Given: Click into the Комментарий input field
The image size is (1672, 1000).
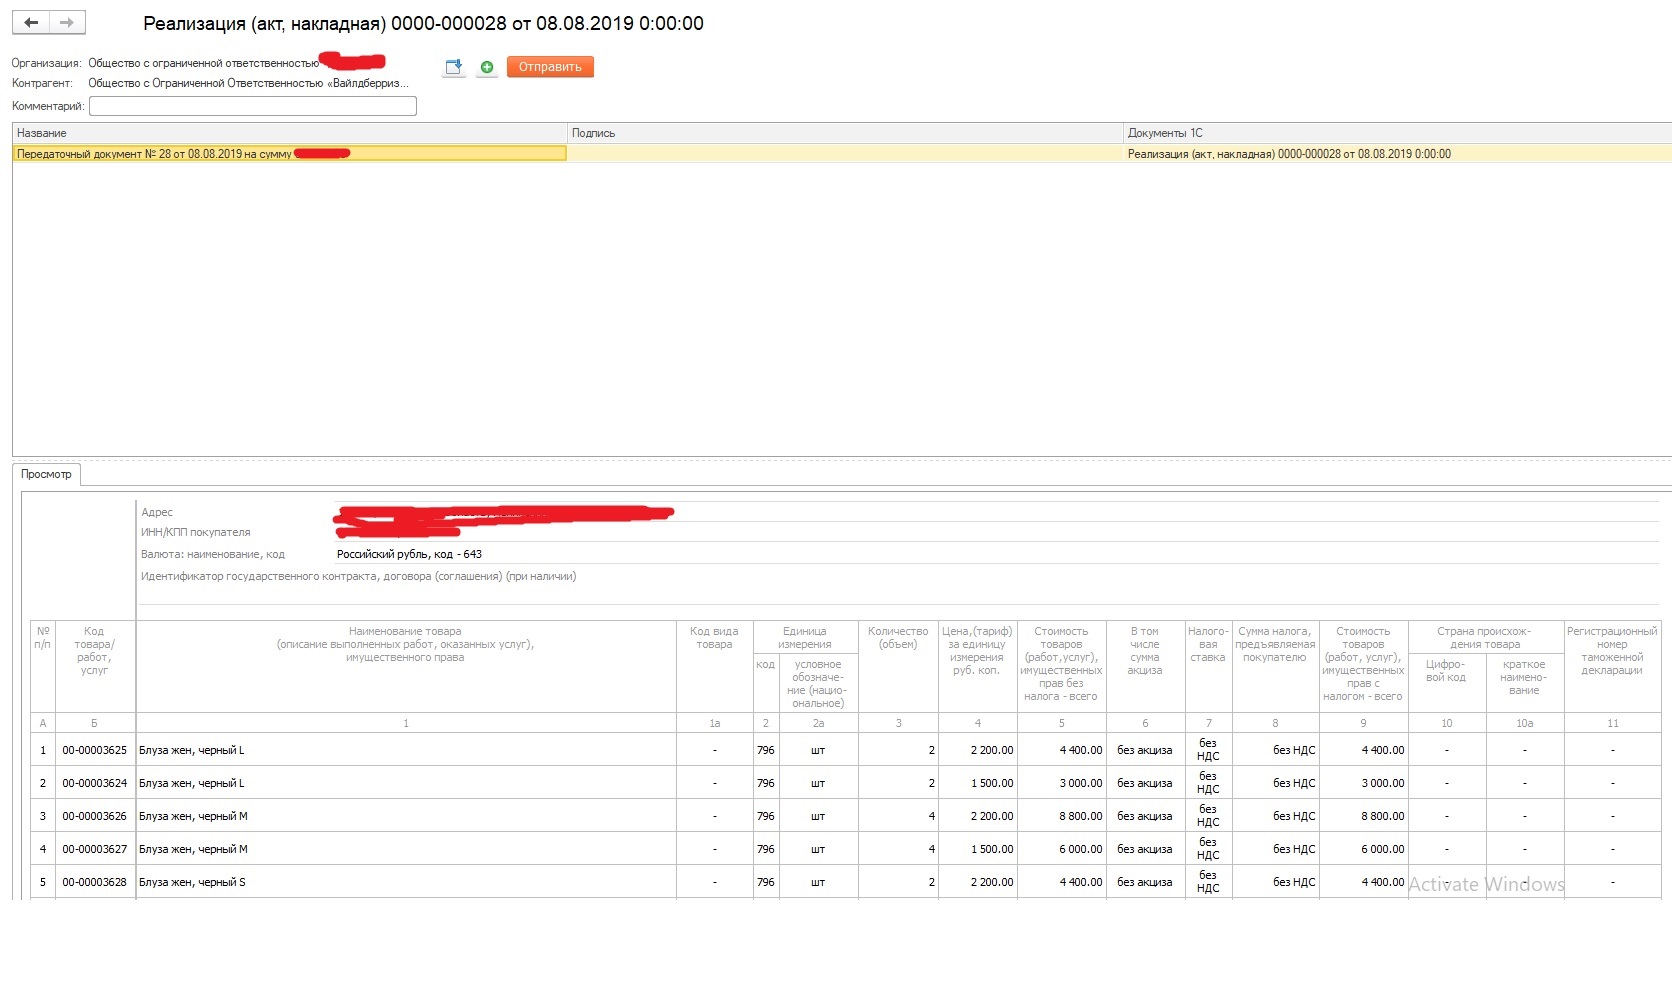Looking at the screenshot, I should click(x=252, y=106).
